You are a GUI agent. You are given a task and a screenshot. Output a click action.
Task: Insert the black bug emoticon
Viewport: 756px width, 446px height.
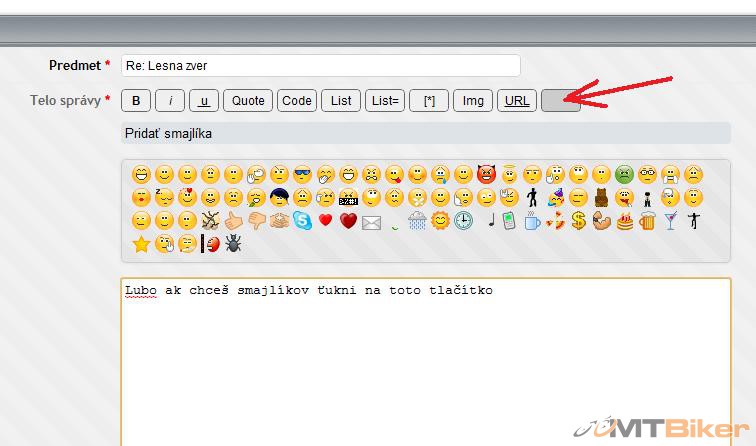tap(233, 243)
